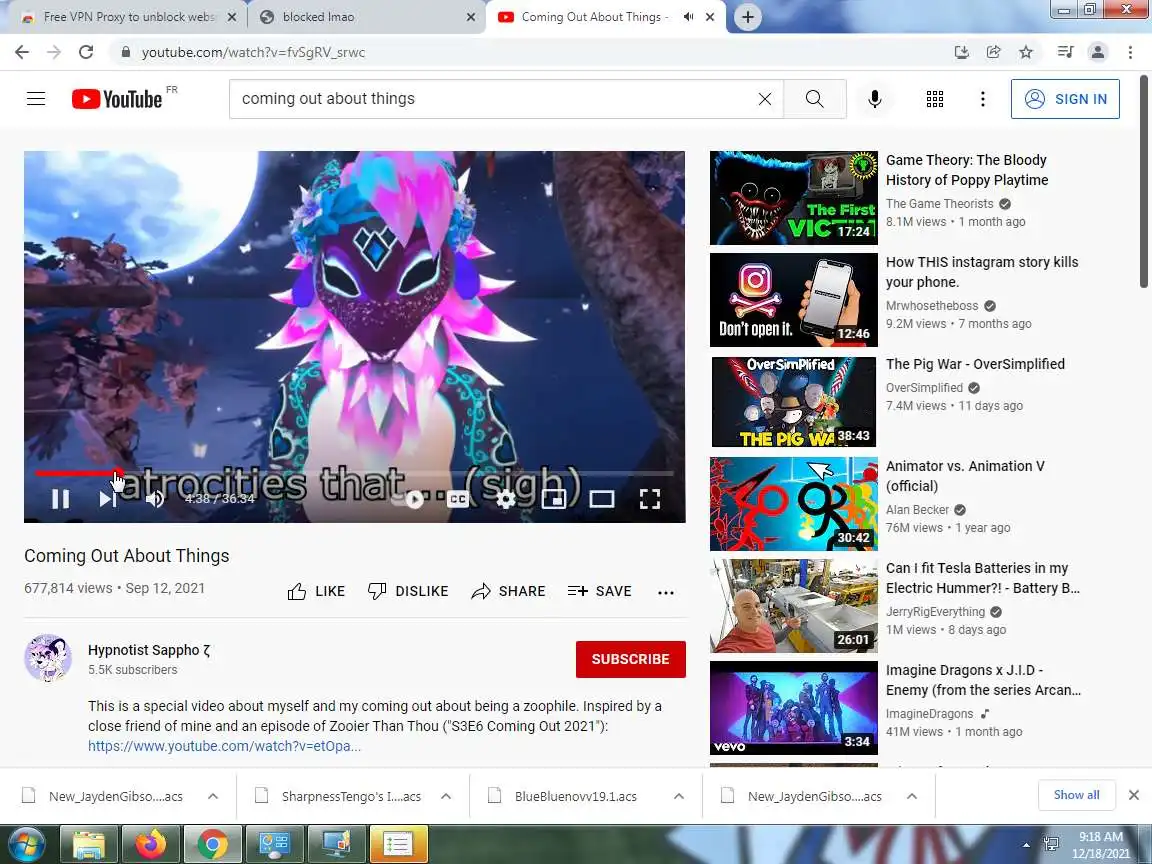Screen dimensions: 1152x864
Task: Open the YouTube hamburger guide menu
Action: [36, 98]
